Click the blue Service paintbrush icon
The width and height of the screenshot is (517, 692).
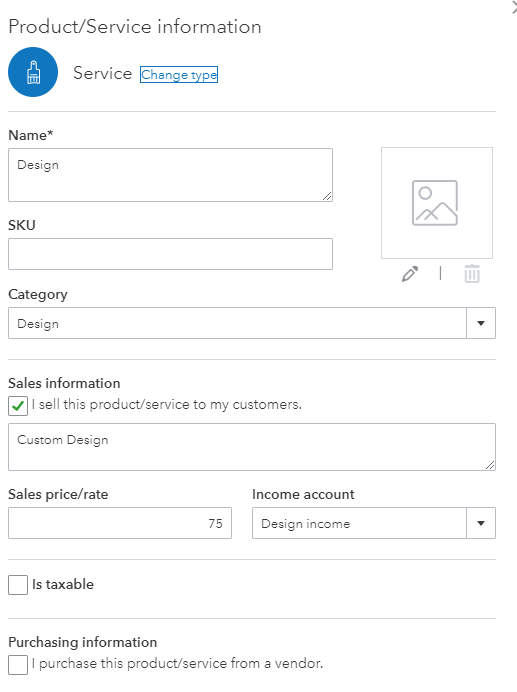(33, 72)
